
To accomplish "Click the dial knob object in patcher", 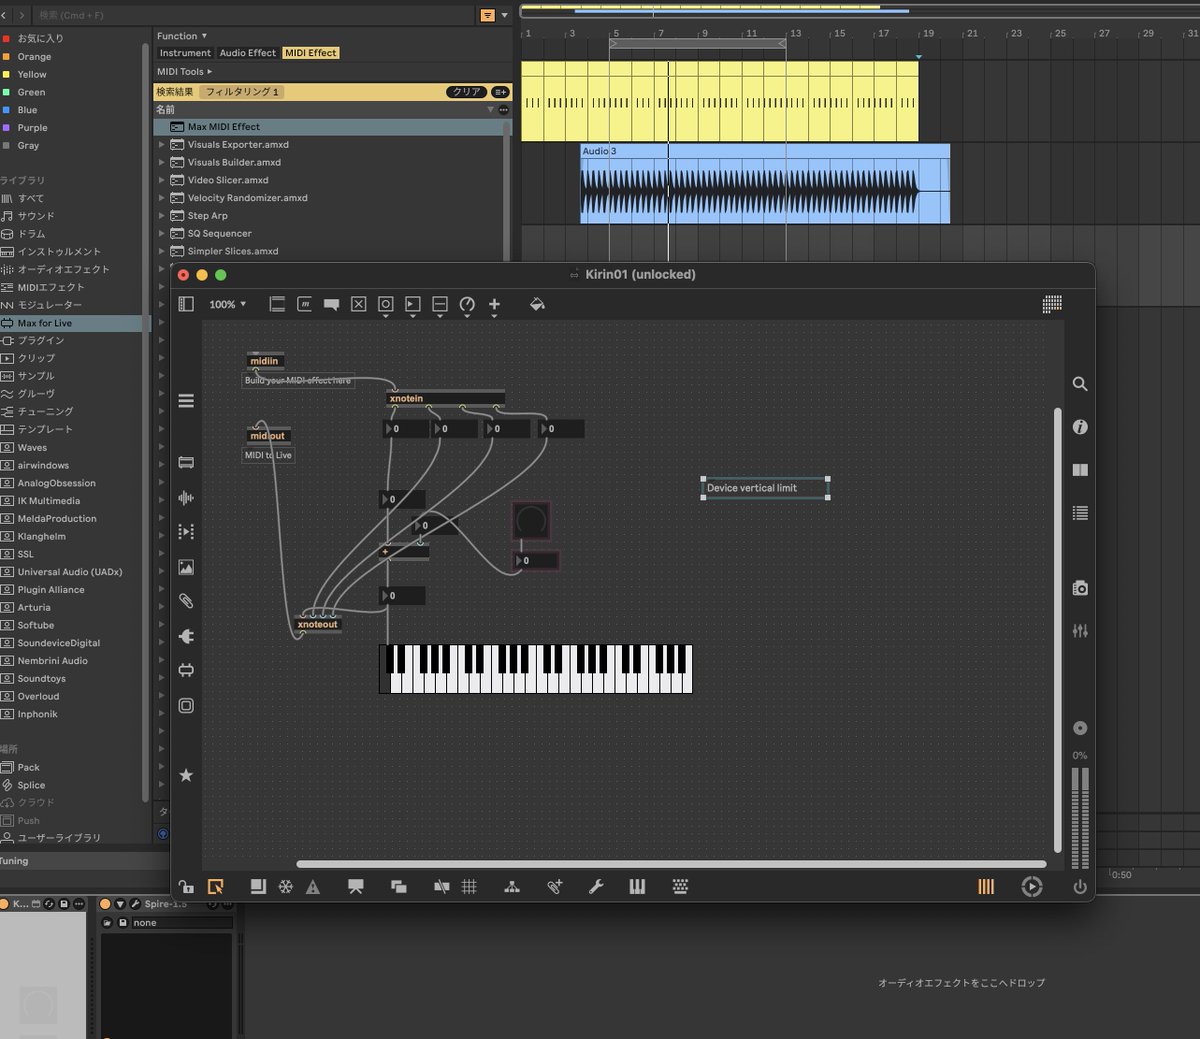I will point(531,521).
